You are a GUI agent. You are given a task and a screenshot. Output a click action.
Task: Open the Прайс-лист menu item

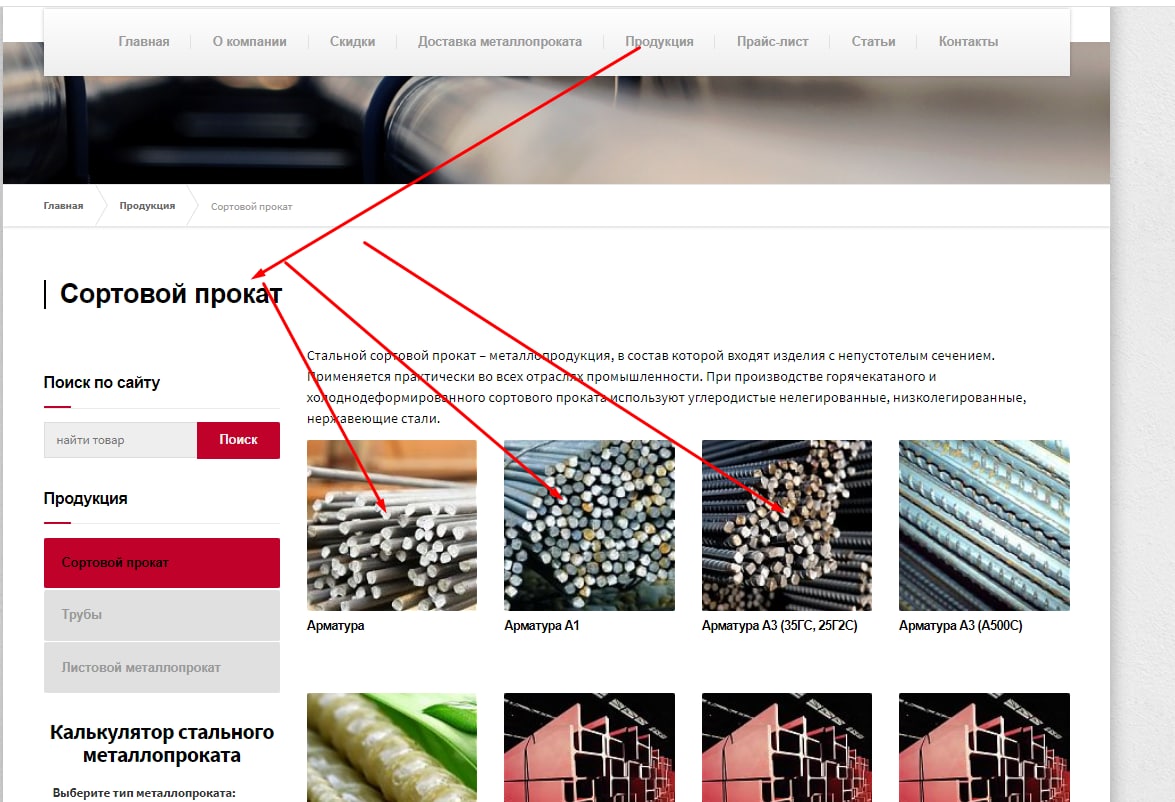tap(773, 42)
